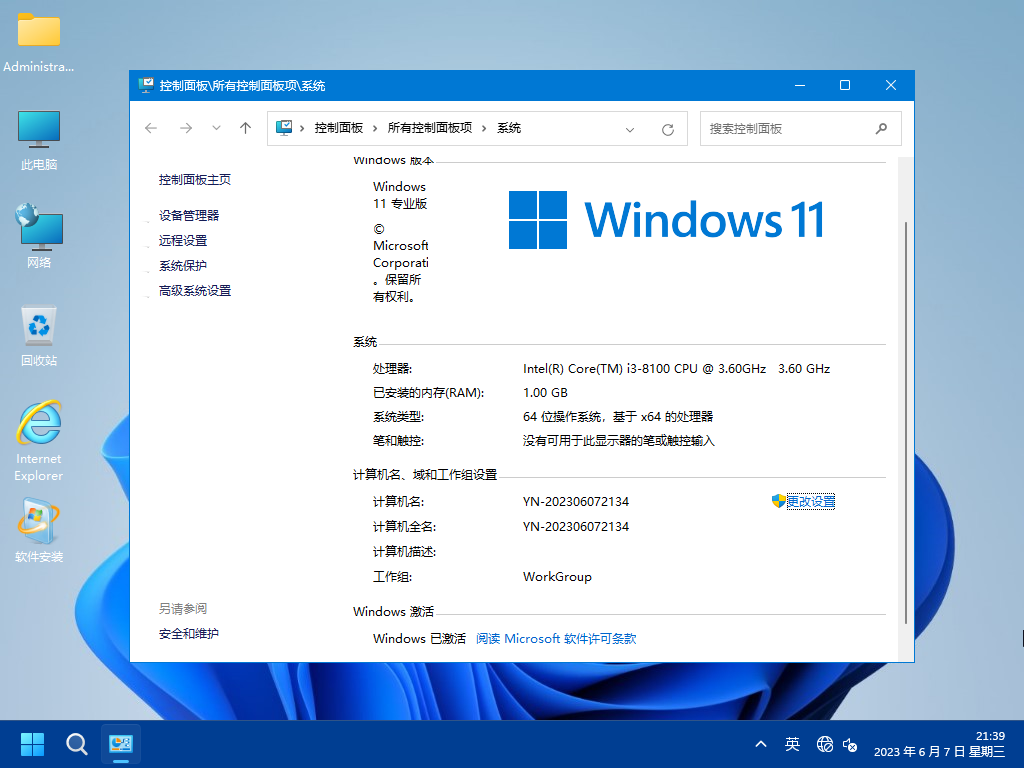Refresh the control panel page
The image size is (1024, 768).
[x=668, y=129]
